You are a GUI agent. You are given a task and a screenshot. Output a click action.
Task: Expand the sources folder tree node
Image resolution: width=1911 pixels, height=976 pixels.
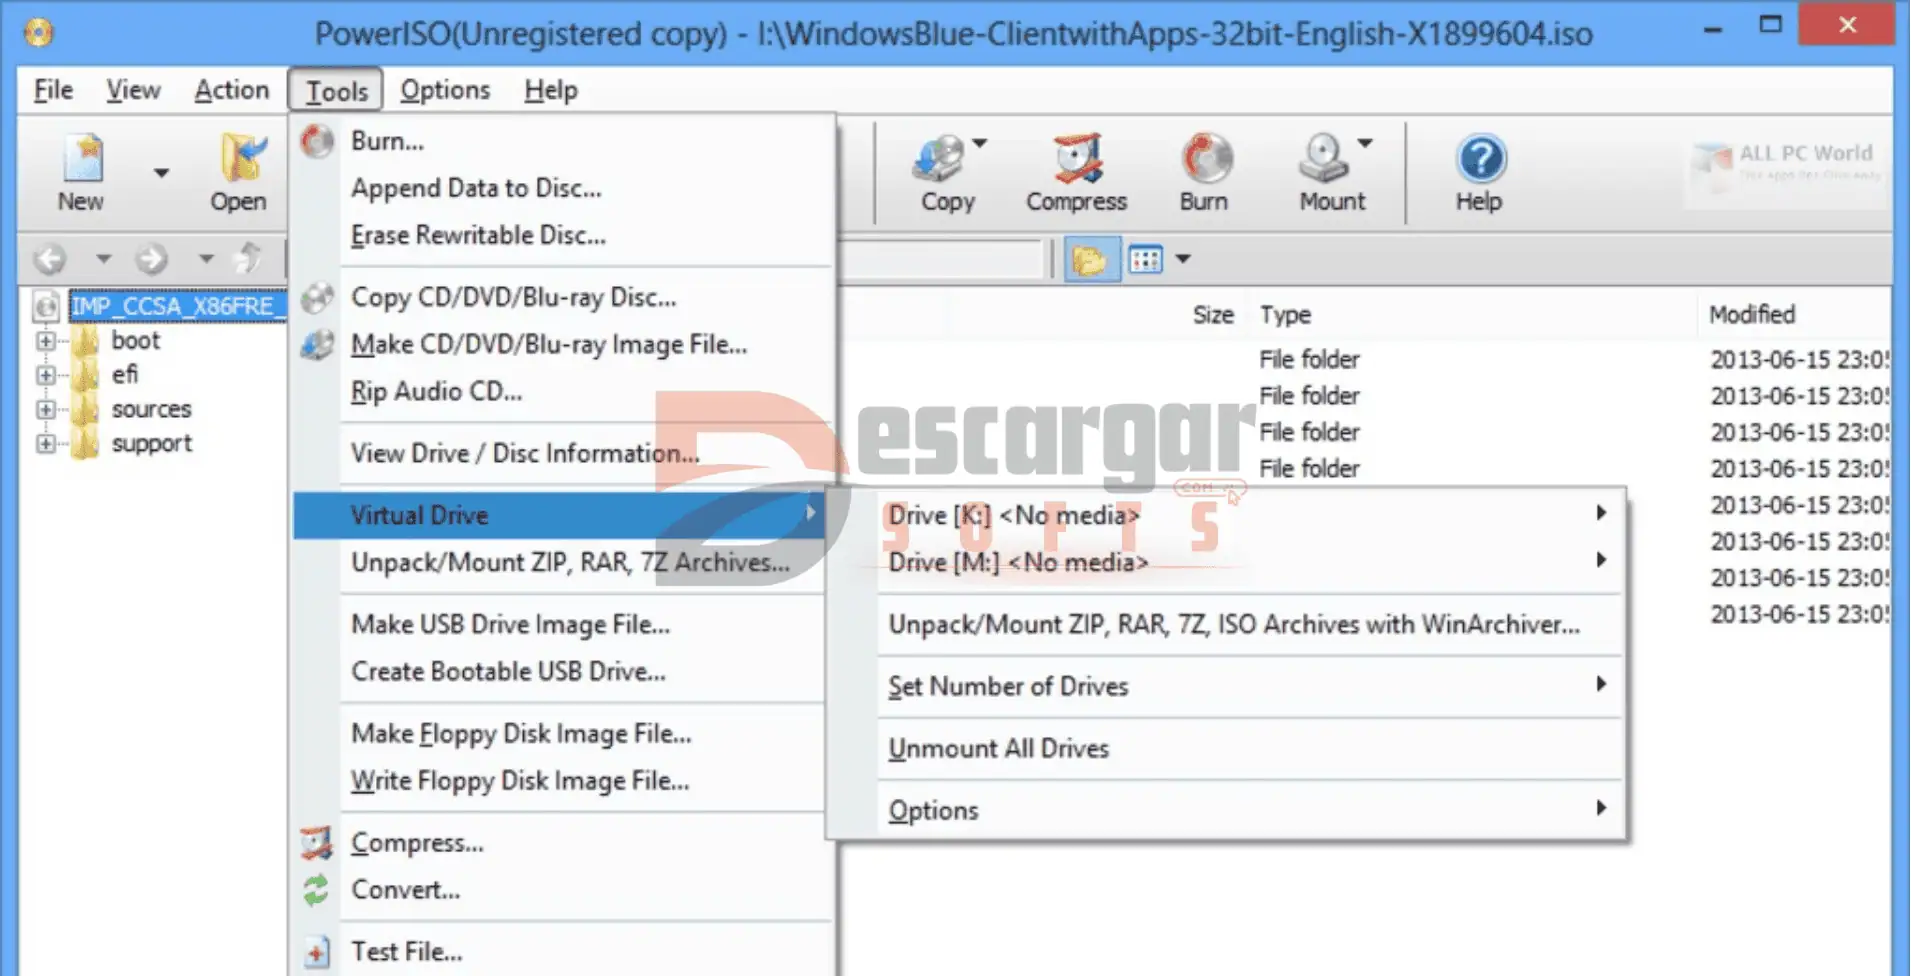[45, 409]
